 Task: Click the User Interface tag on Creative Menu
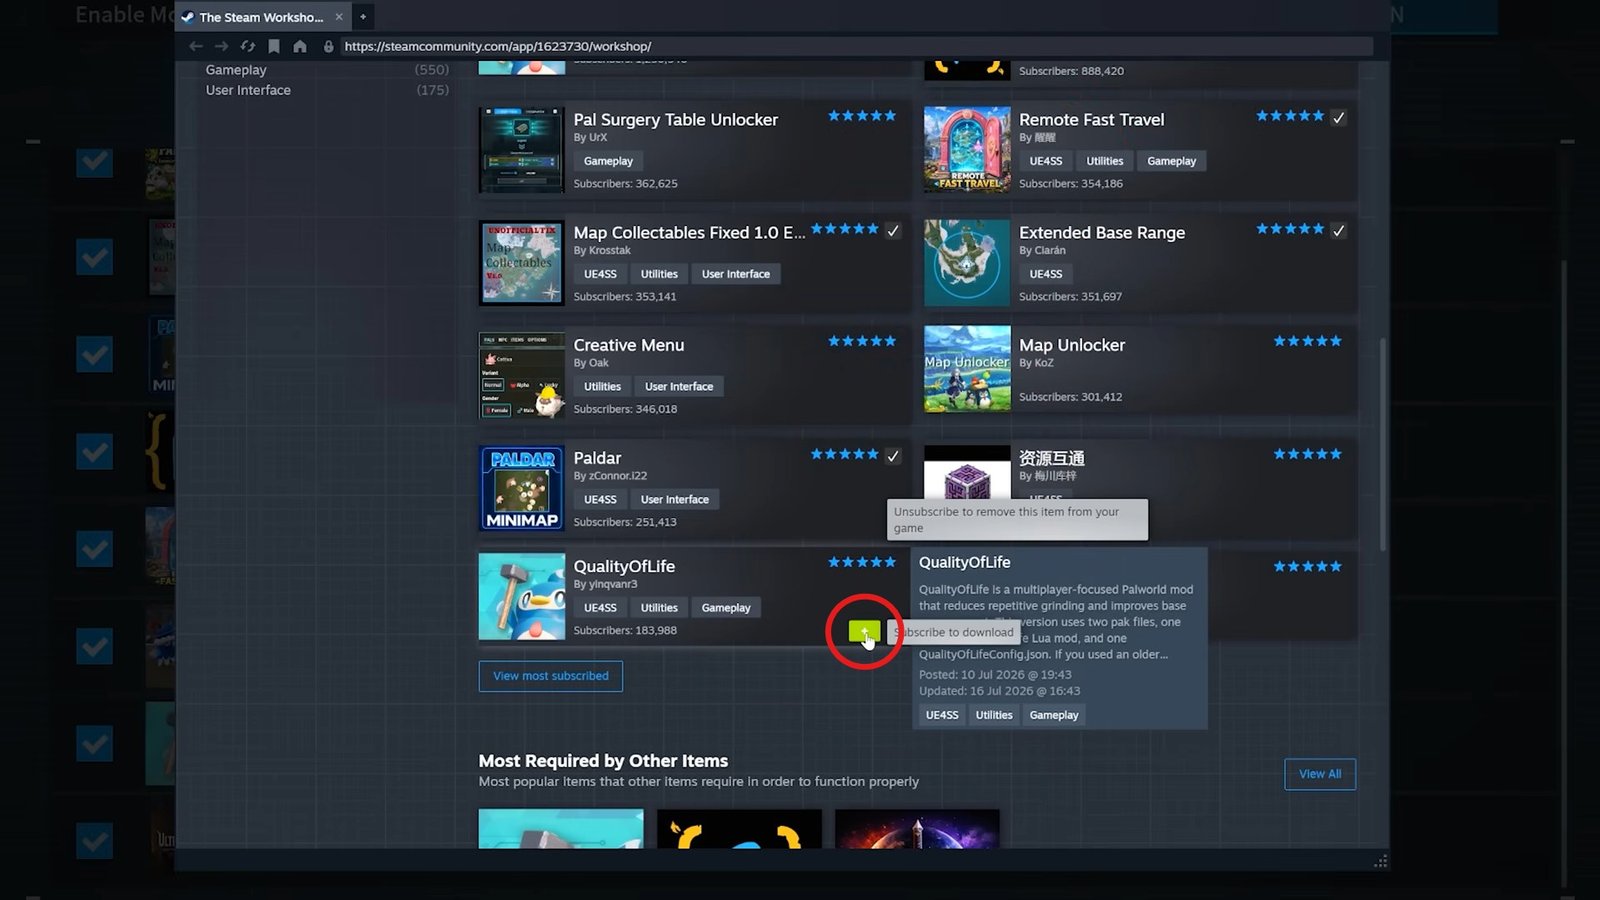coord(679,387)
